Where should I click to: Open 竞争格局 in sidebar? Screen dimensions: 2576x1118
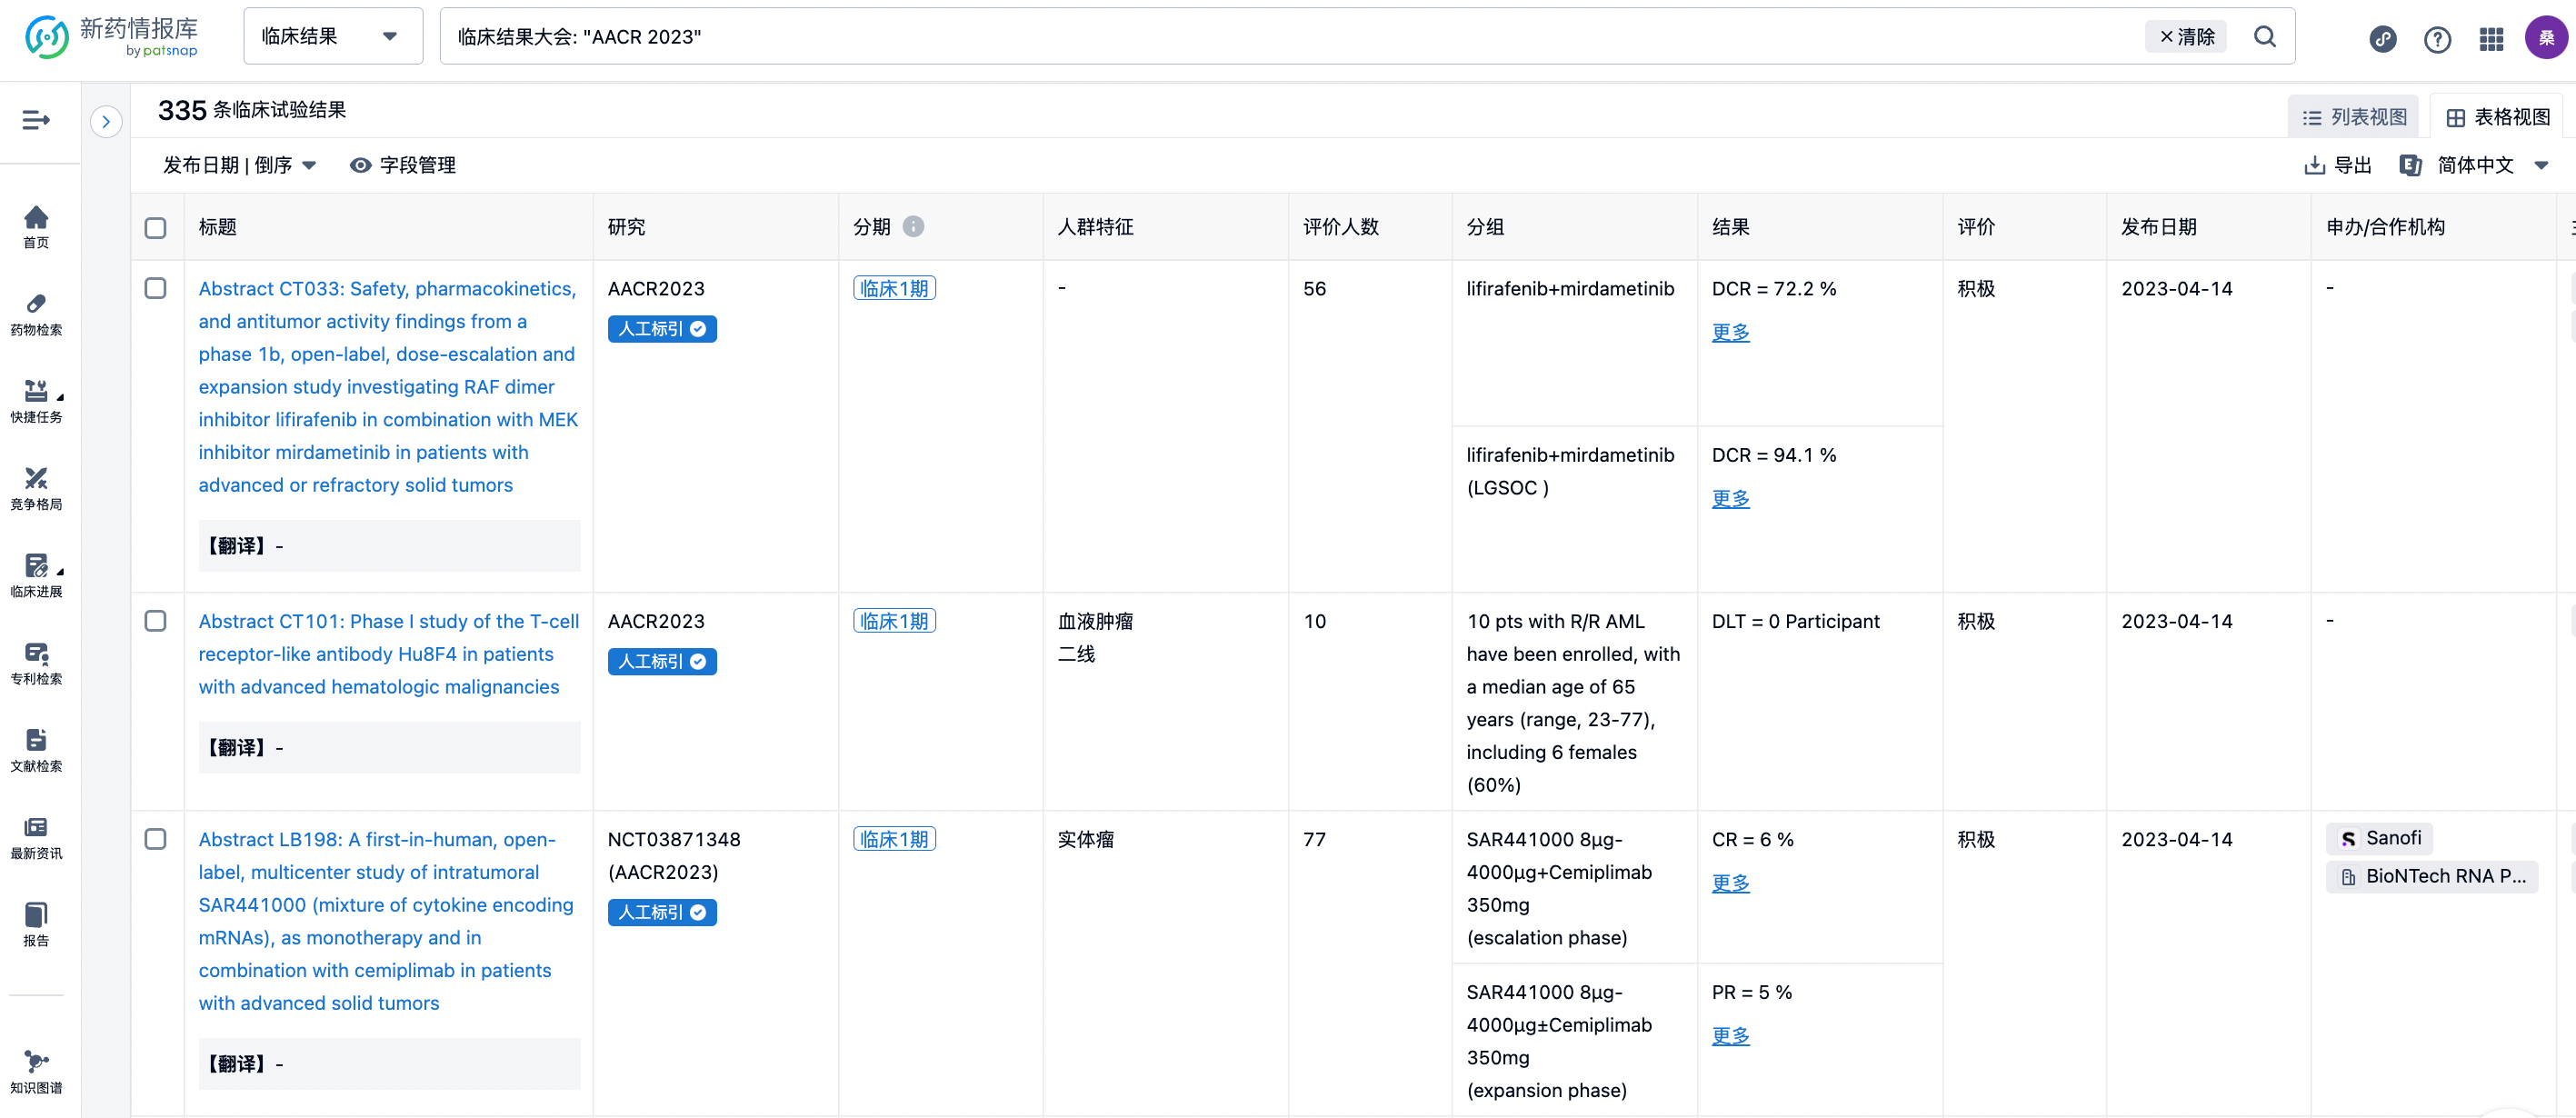point(36,488)
